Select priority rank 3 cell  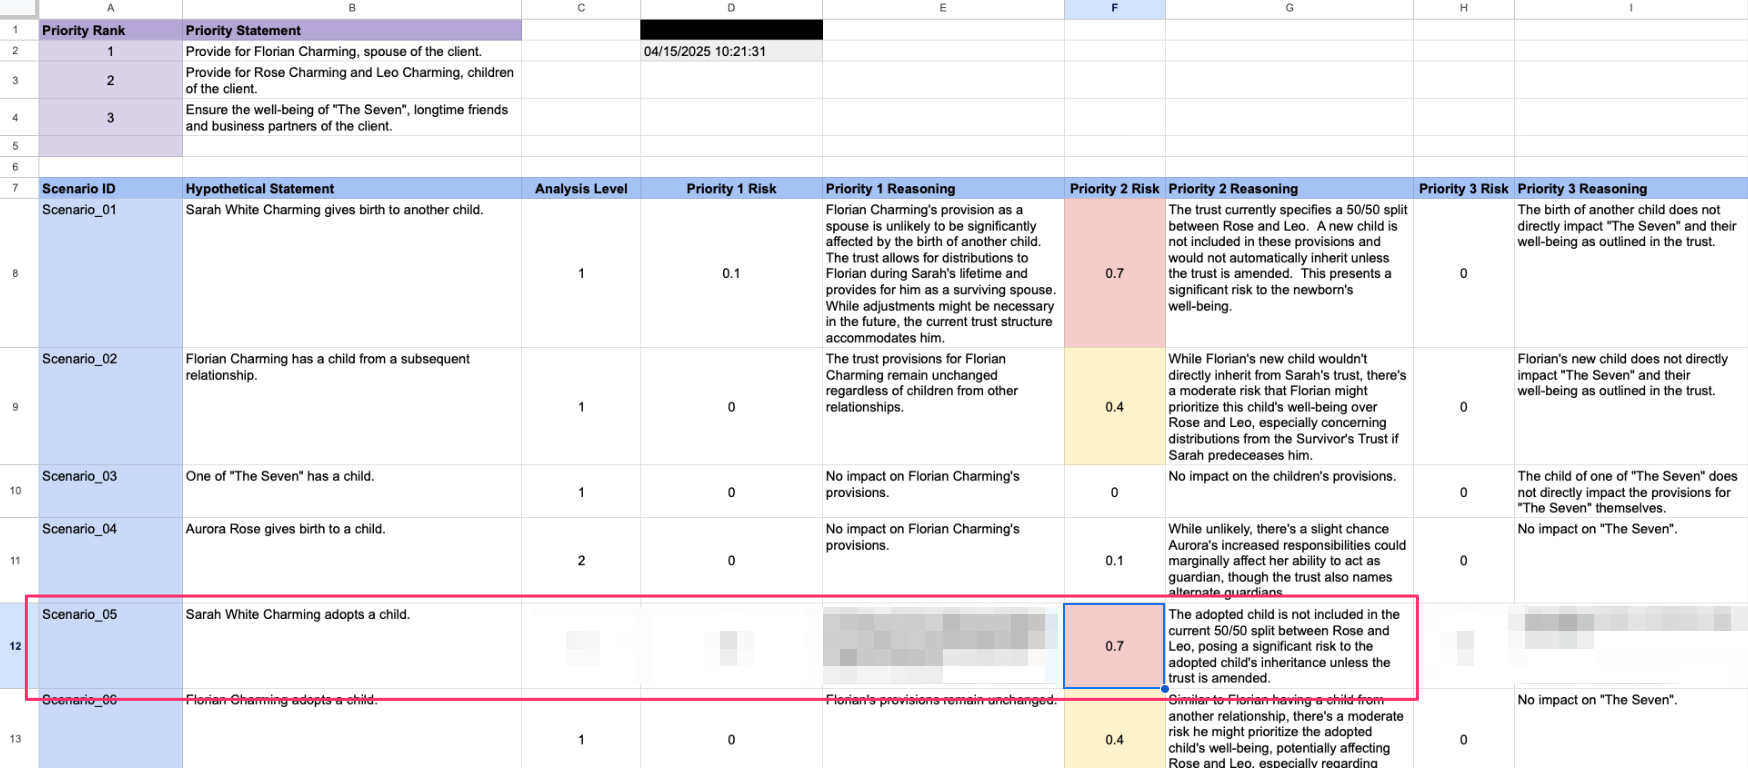pyautogui.click(x=110, y=117)
